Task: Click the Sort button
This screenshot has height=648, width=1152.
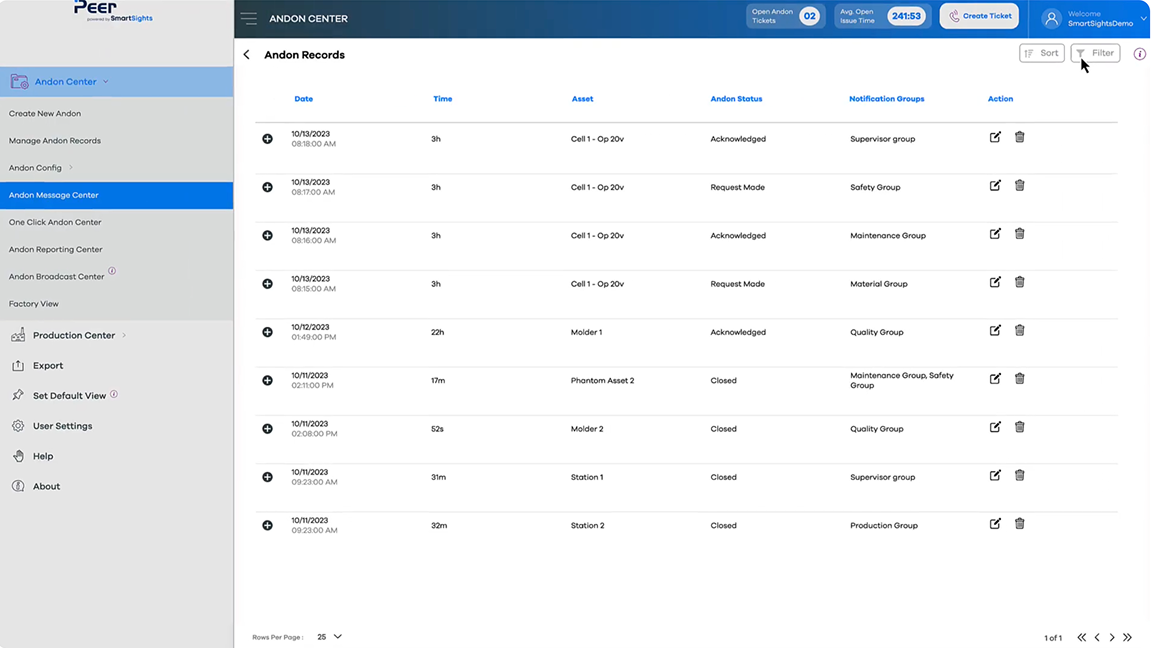Action: point(1042,53)
